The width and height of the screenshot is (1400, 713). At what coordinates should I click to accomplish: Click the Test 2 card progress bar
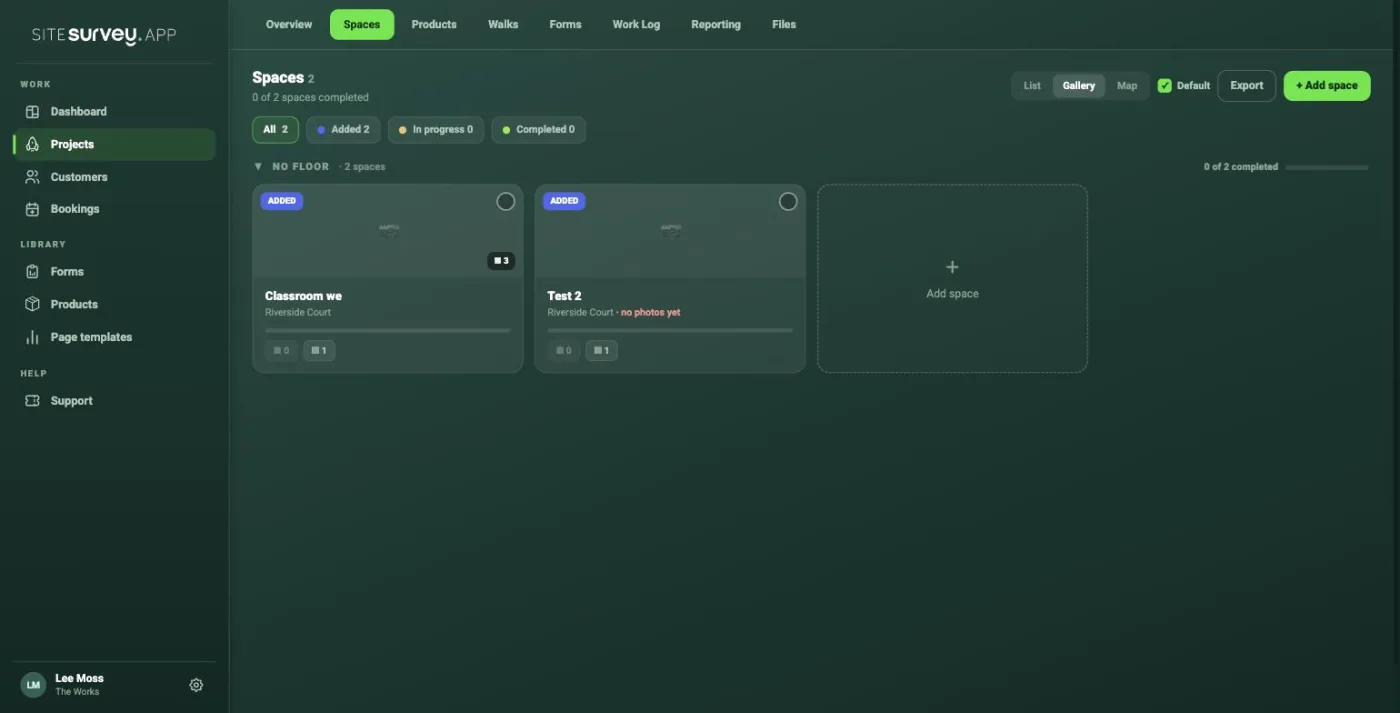[670, 330]
